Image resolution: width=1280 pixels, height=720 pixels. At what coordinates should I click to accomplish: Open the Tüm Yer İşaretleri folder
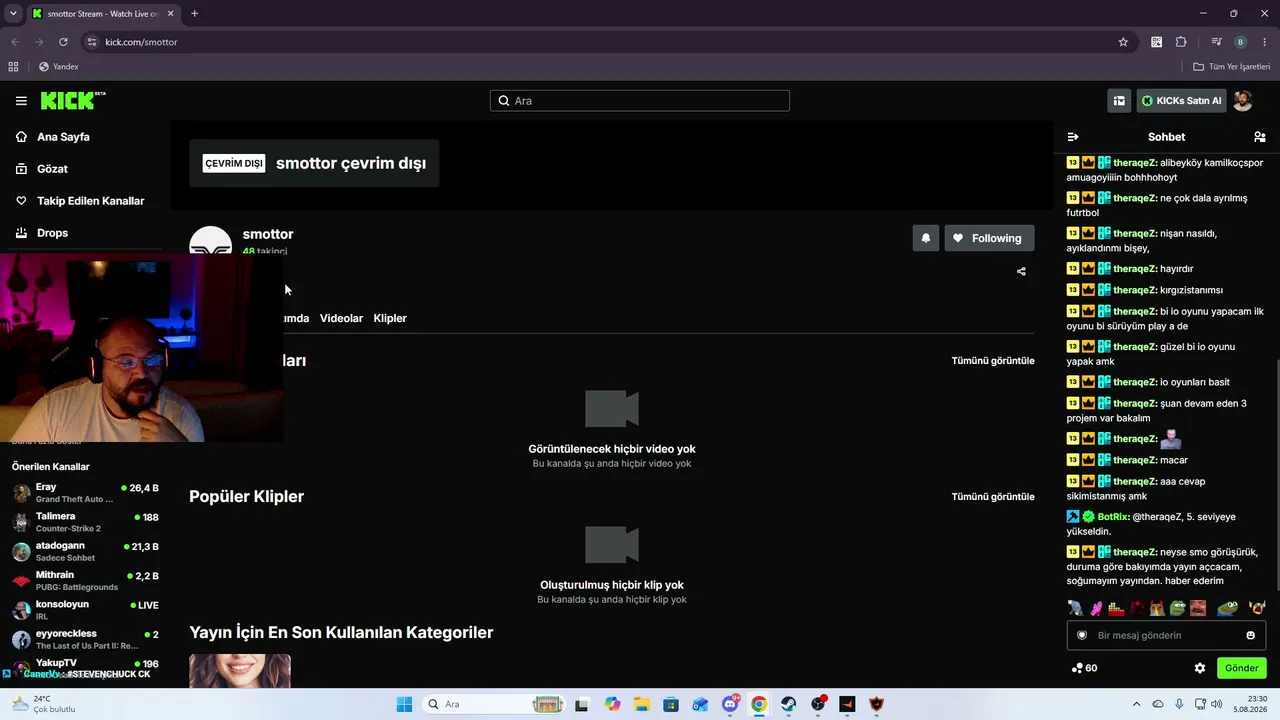[x=1231, y=67]
